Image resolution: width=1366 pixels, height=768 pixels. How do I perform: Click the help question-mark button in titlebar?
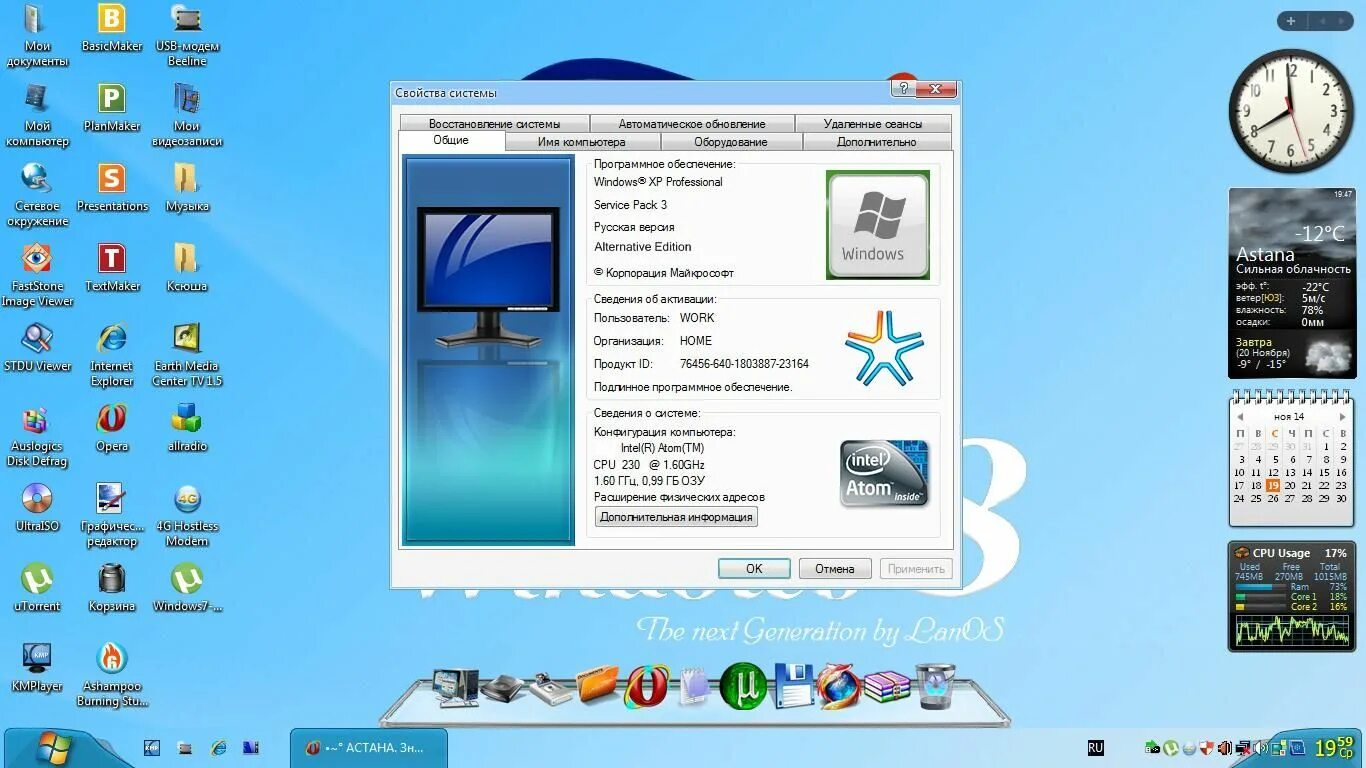903,89
